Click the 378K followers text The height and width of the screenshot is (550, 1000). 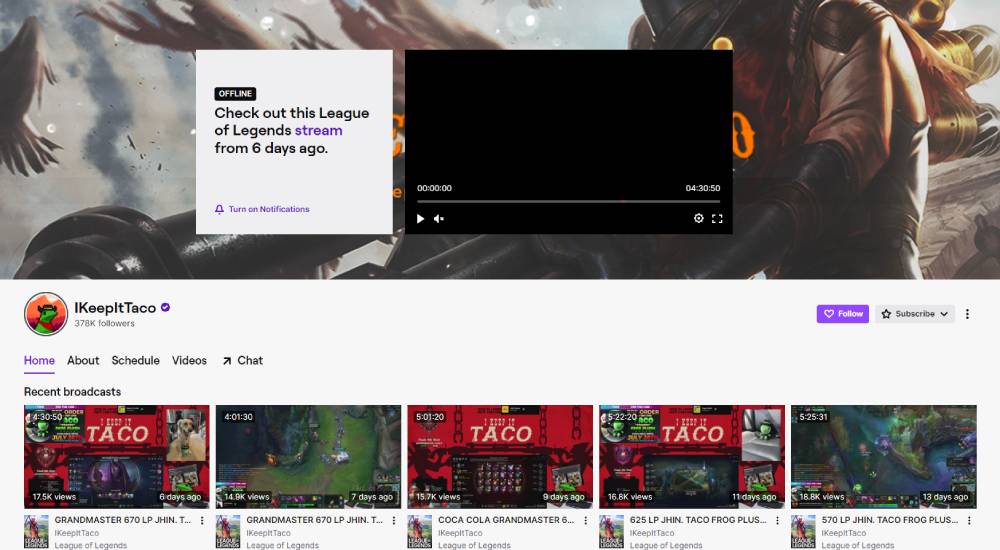point(105,323)
